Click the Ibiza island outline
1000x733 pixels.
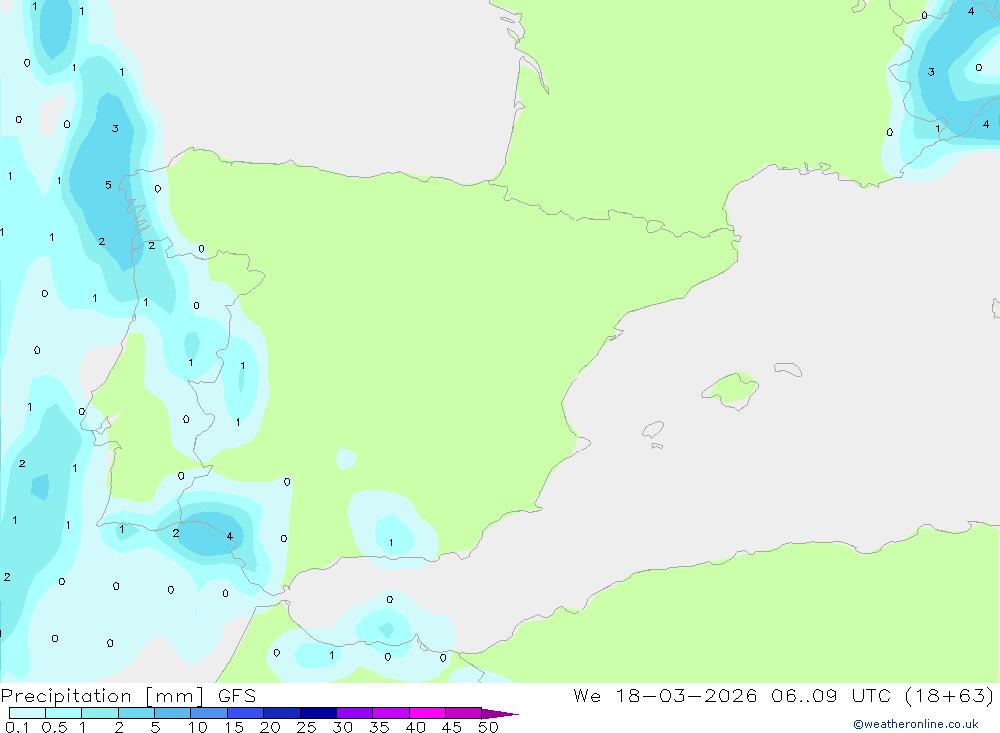pyautogui.click(x=653, y=429)
